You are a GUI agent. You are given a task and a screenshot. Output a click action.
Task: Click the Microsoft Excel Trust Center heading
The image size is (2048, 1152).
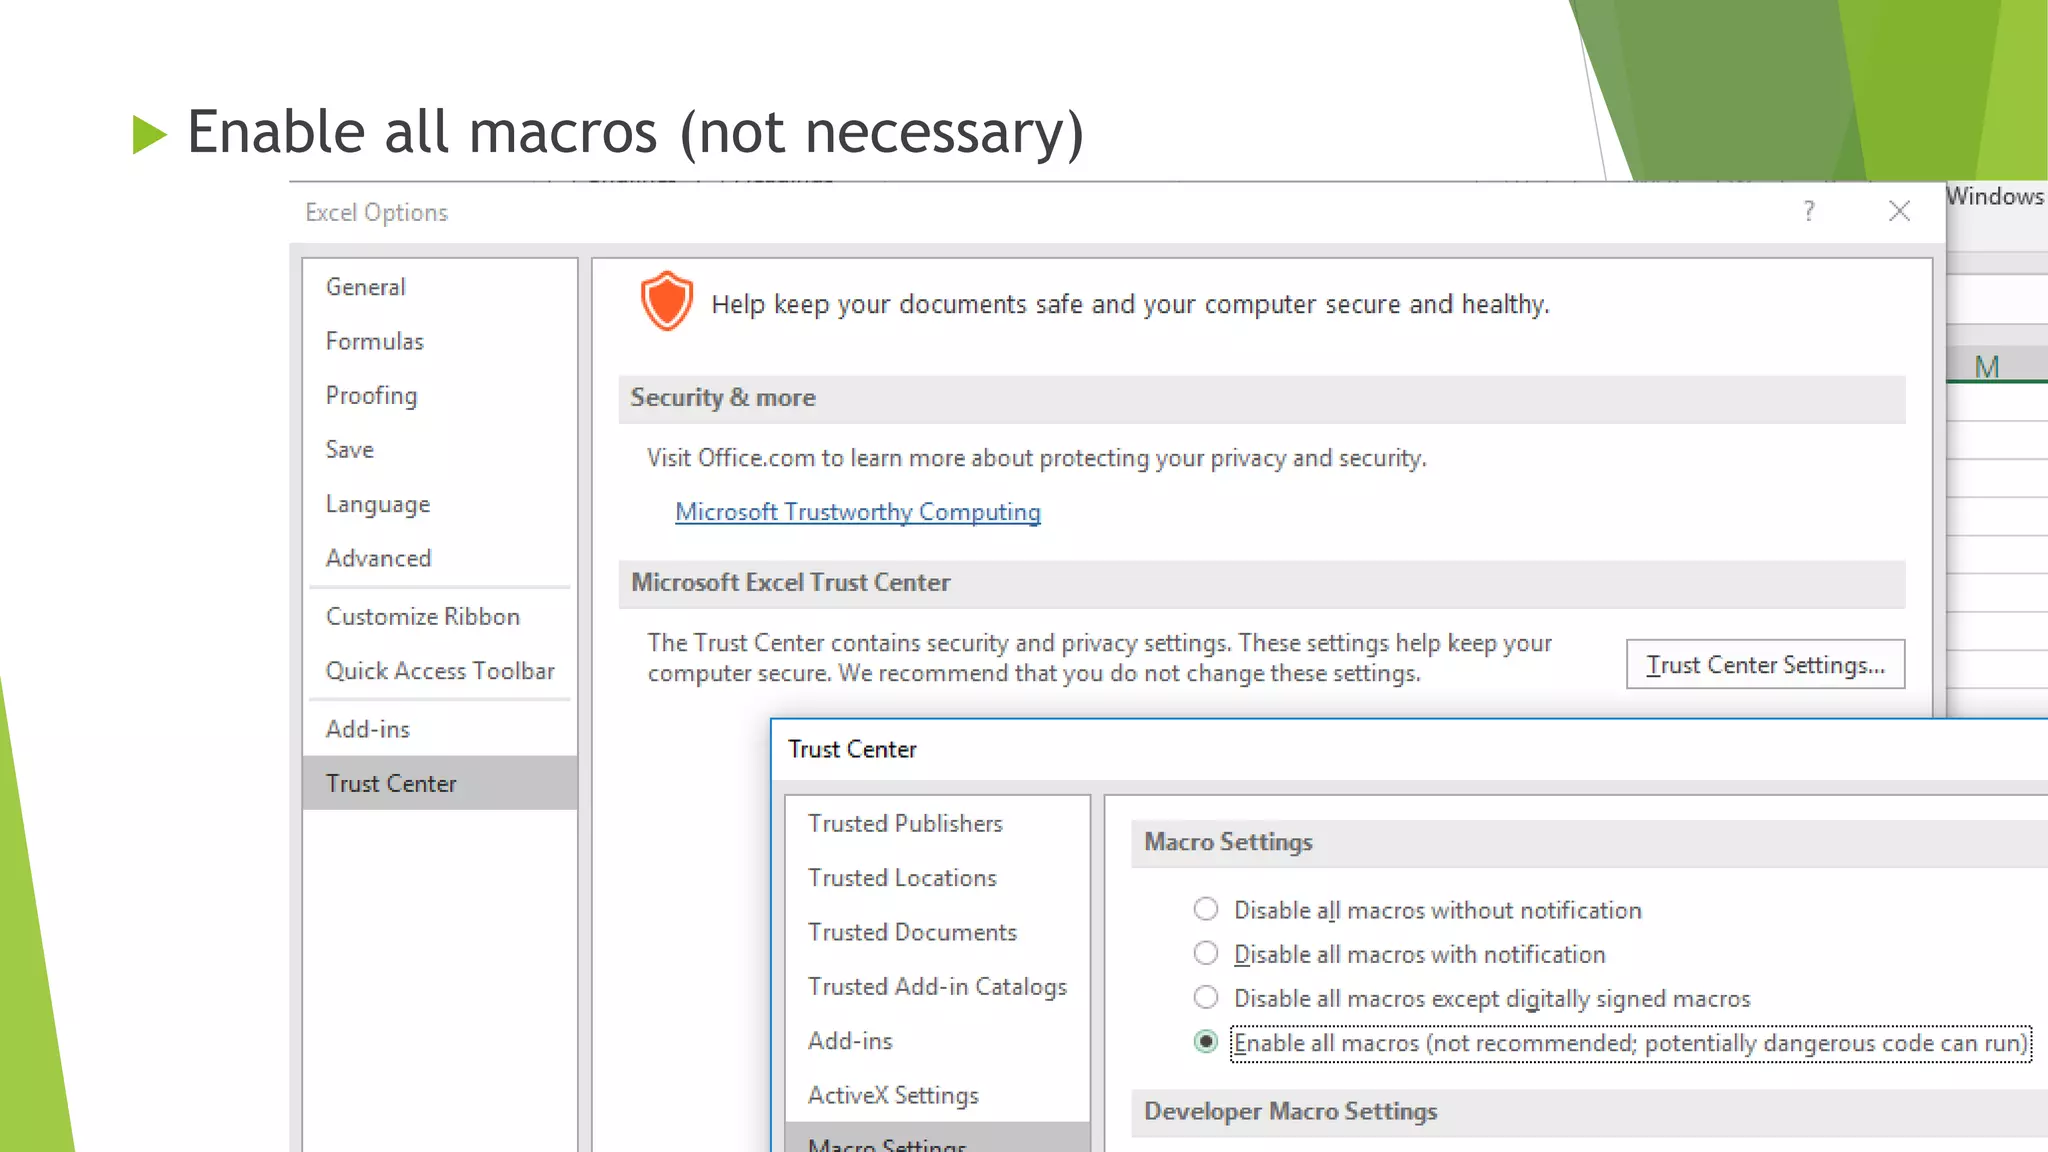790,583
